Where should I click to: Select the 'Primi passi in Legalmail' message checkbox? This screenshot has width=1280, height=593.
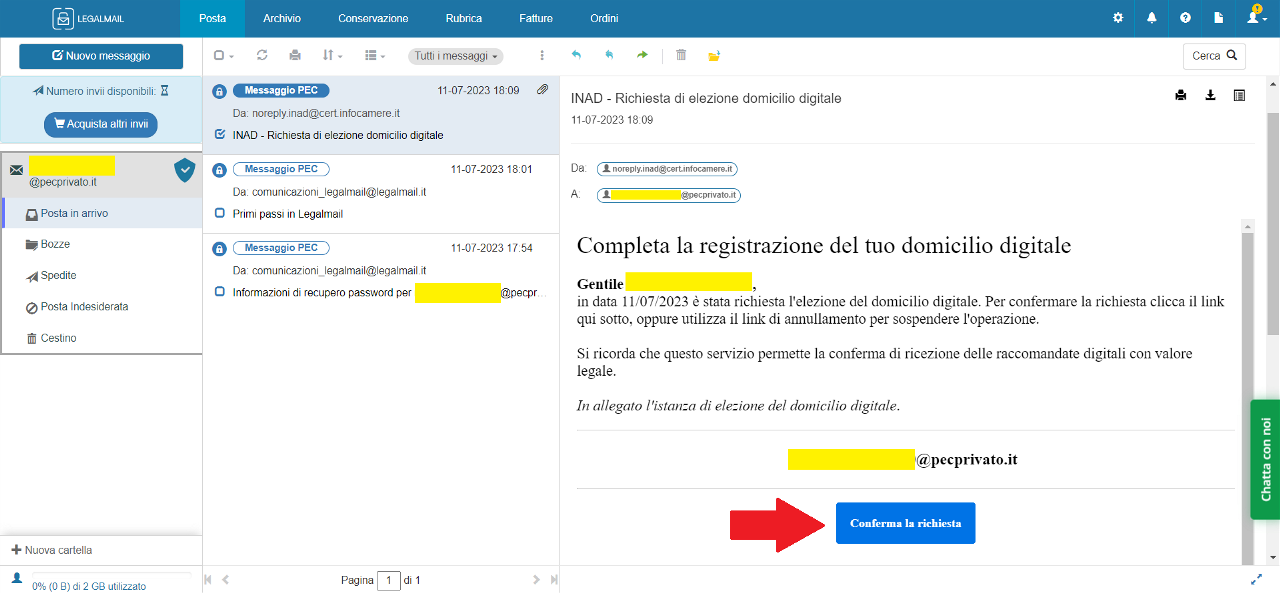point(220,213)
